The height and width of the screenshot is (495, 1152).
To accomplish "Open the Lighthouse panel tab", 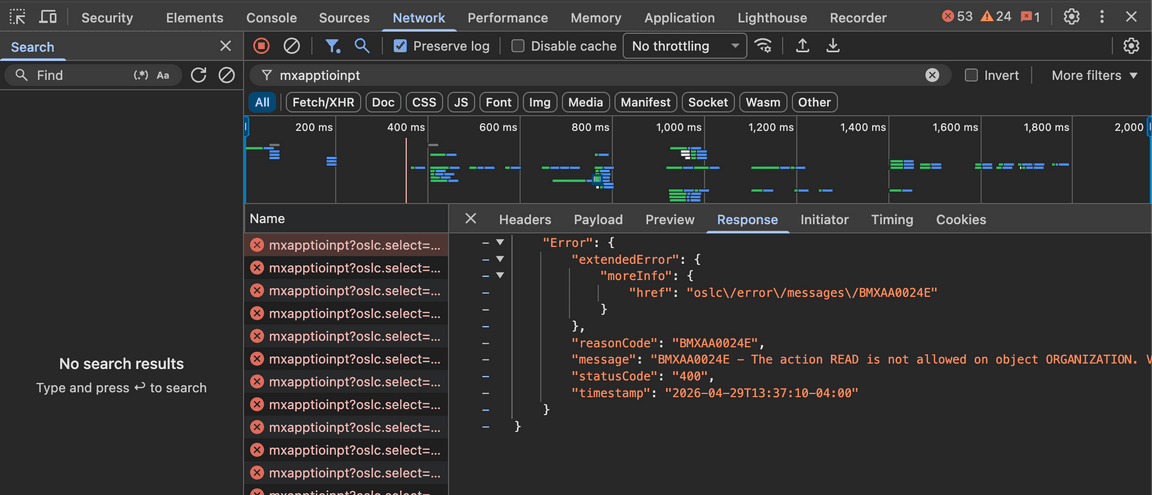I will [772, 18].
